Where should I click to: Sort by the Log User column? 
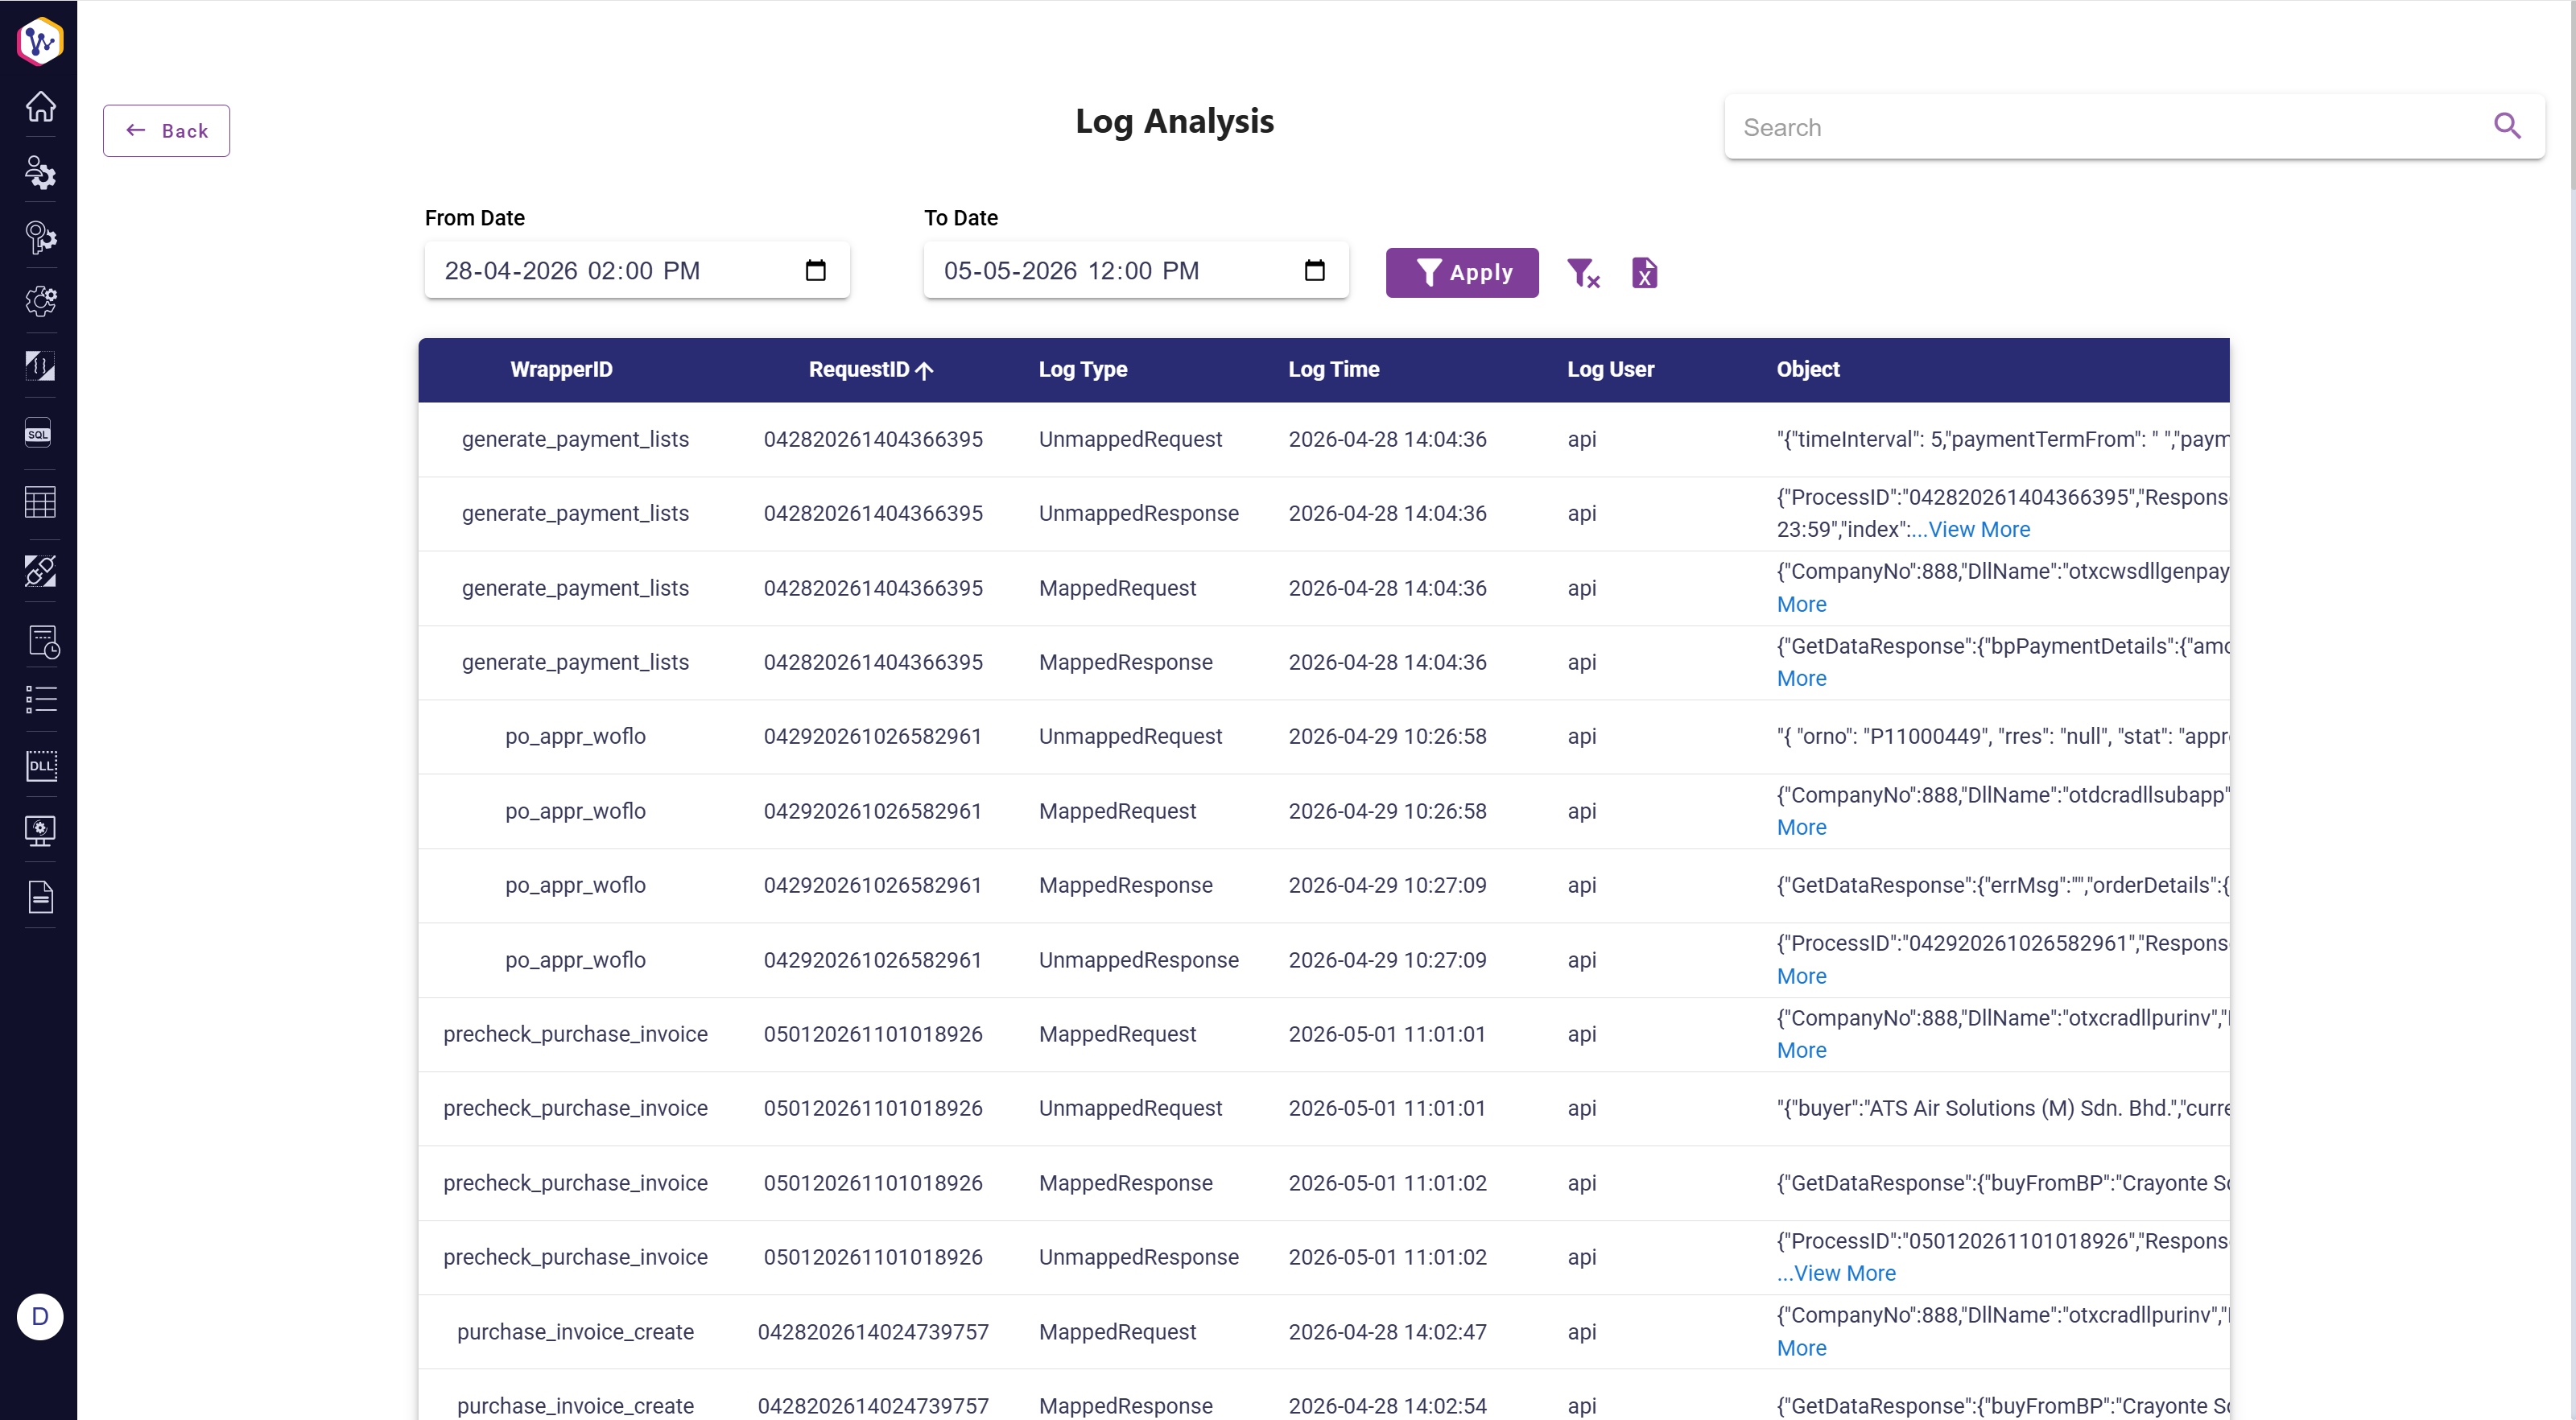[x=1610, y=369]
